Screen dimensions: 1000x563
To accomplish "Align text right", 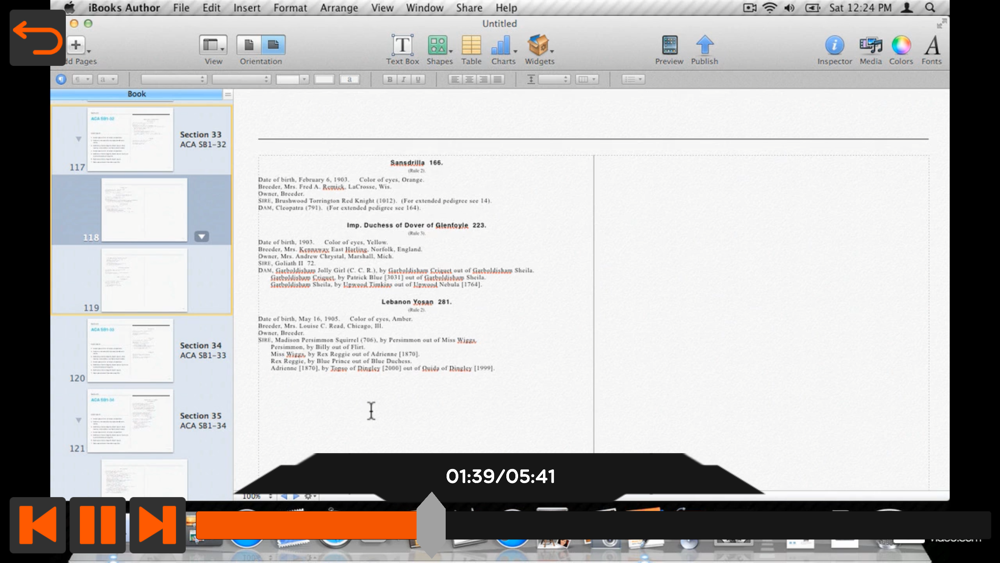I will 483,79.
